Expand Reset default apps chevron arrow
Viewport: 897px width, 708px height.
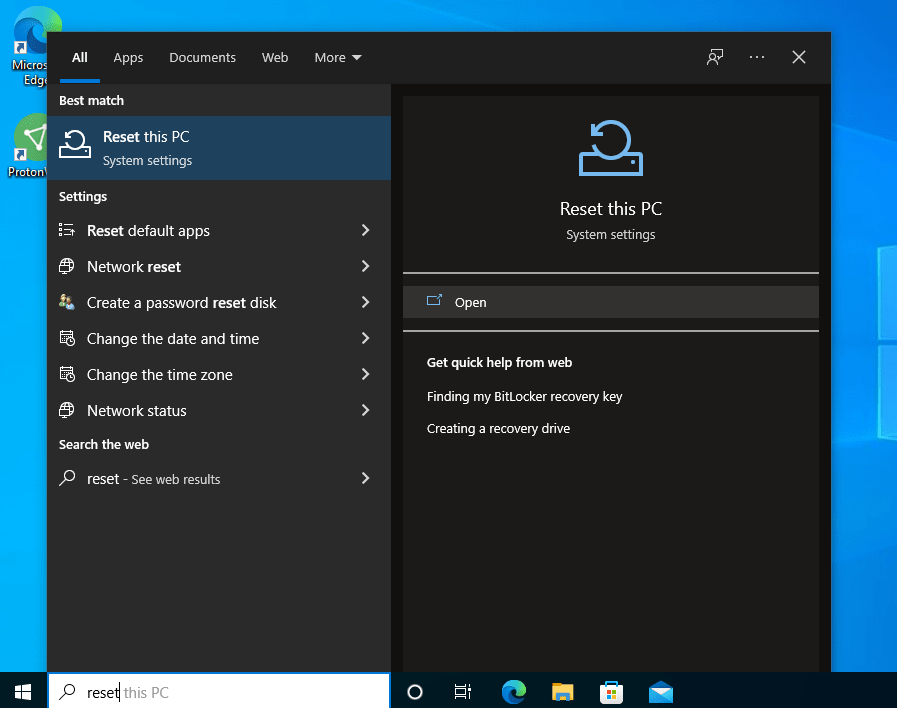(x=365, y=231)
